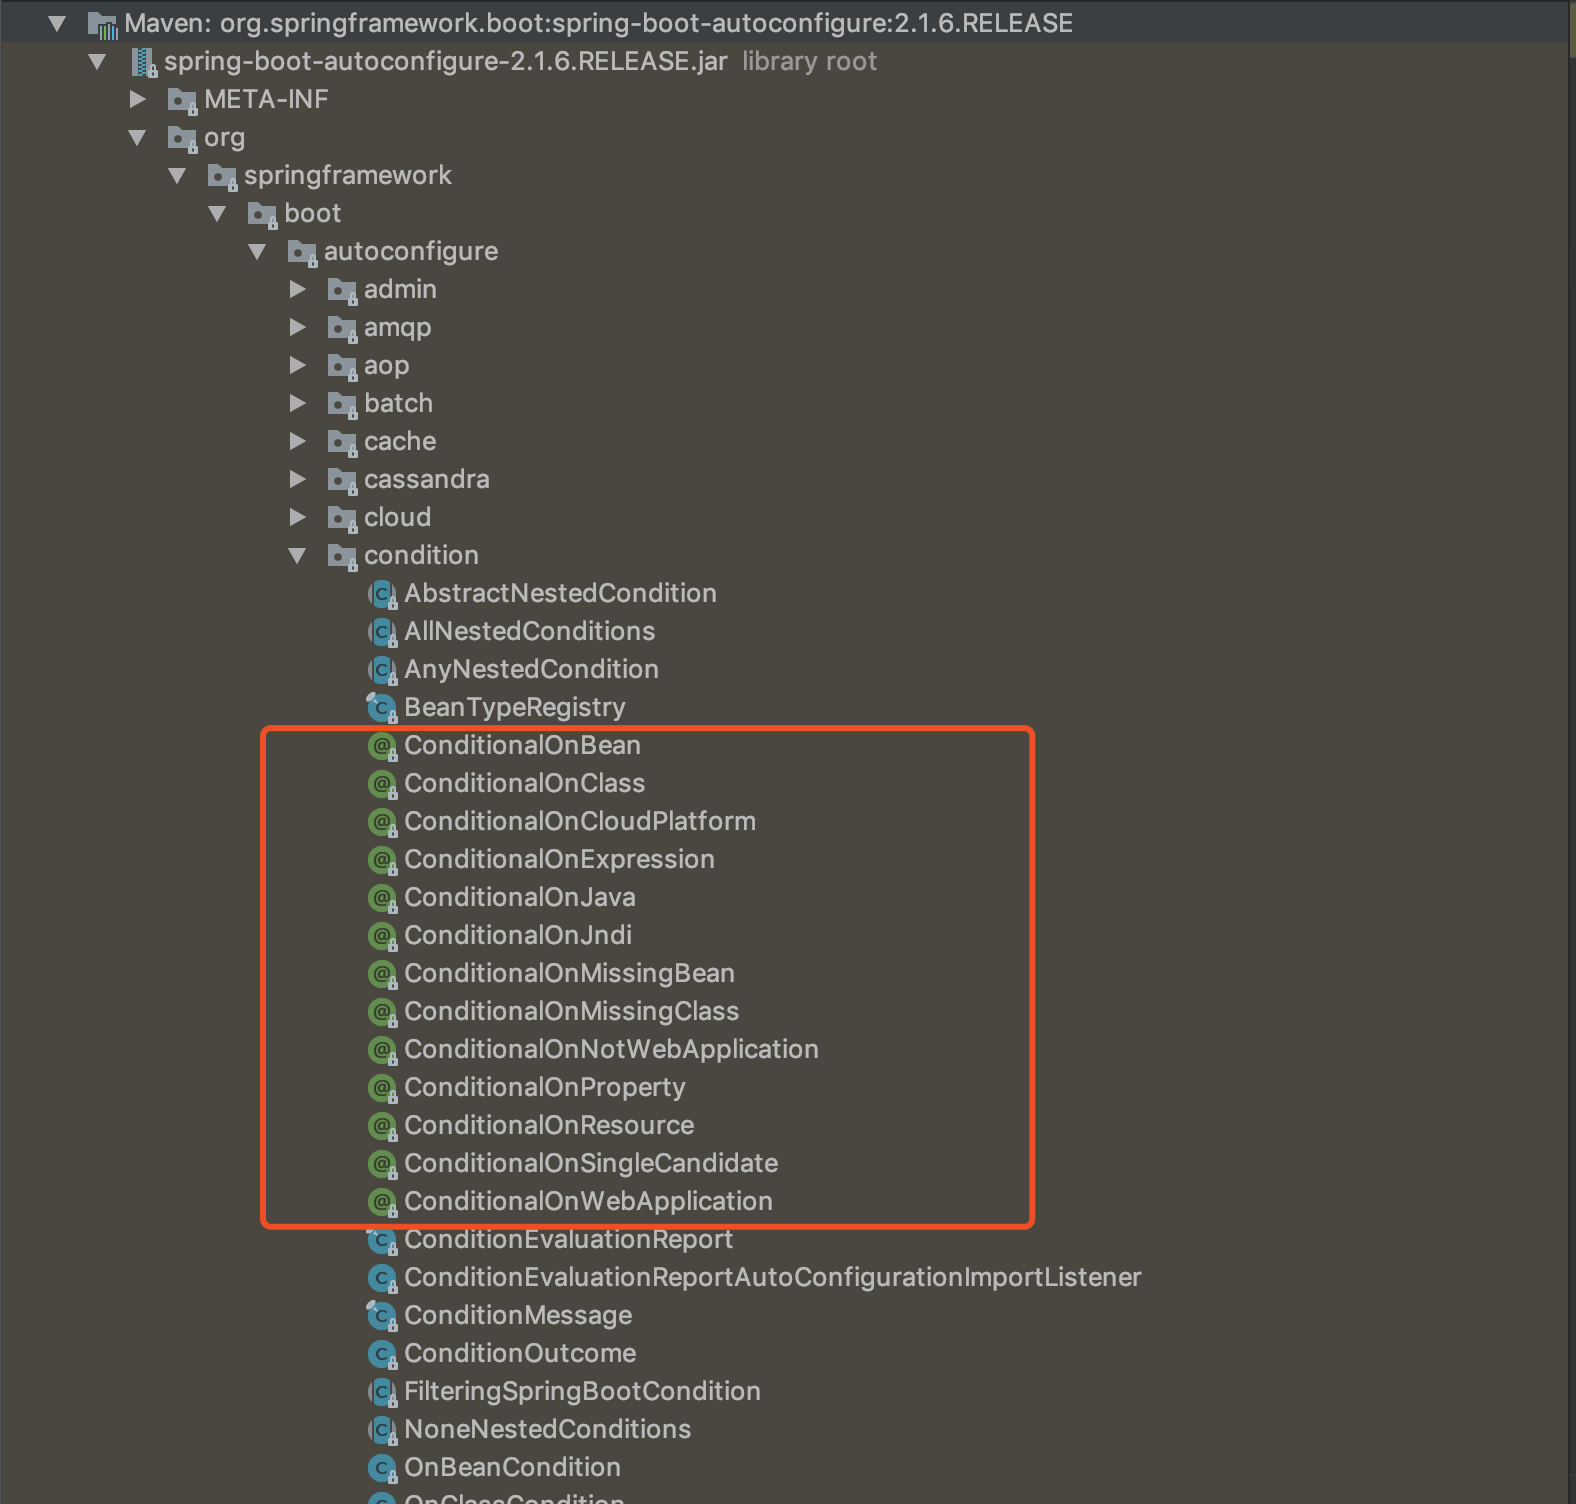Expand the cloud package arrow

point(297,517)
